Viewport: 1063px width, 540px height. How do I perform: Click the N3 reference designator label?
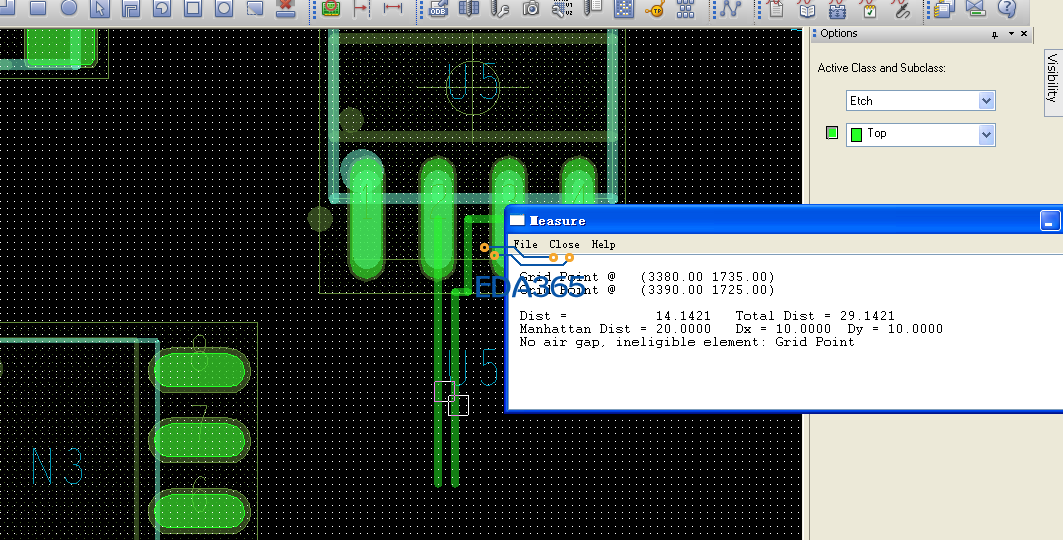58,465
